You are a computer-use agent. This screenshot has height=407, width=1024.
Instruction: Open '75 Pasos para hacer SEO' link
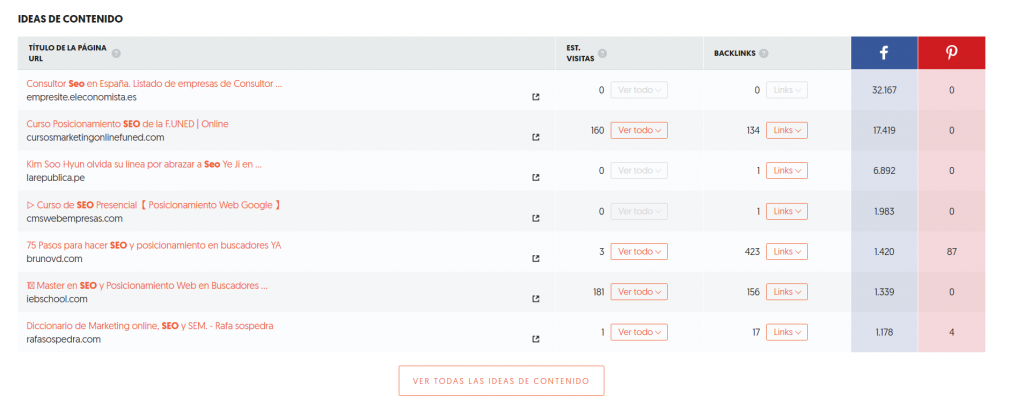pos(154,246)
